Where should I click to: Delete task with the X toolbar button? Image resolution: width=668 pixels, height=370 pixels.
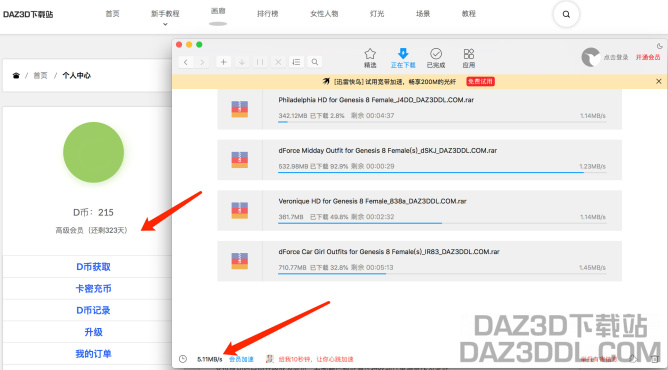[278, 62]
